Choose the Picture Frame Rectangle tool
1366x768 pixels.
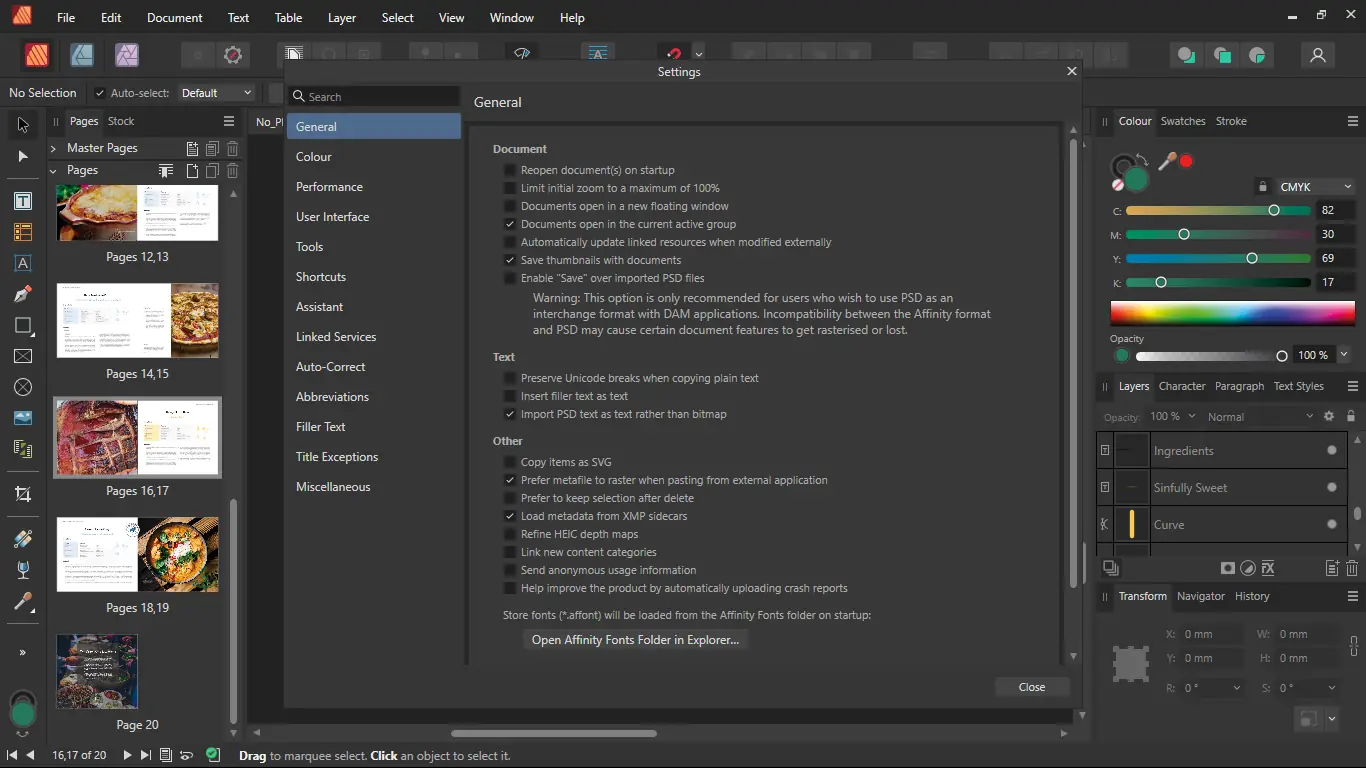pos(22,356)
